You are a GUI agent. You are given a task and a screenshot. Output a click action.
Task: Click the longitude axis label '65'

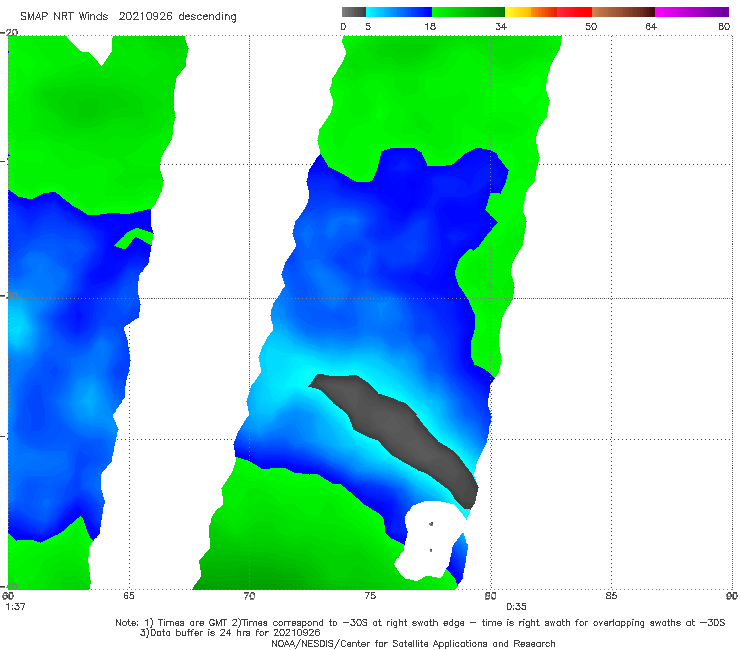tap(129, 596)
